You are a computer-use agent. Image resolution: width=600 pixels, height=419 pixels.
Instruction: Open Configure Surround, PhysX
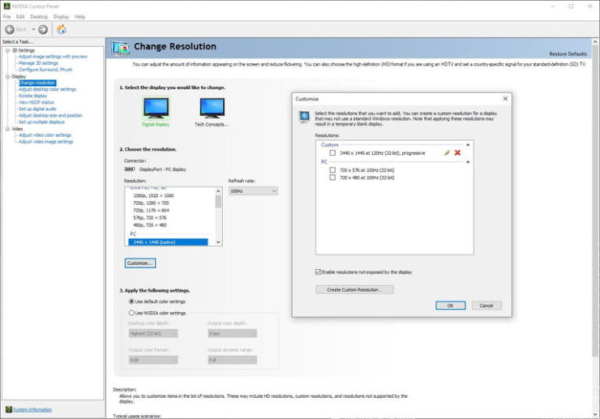[45, 70]
